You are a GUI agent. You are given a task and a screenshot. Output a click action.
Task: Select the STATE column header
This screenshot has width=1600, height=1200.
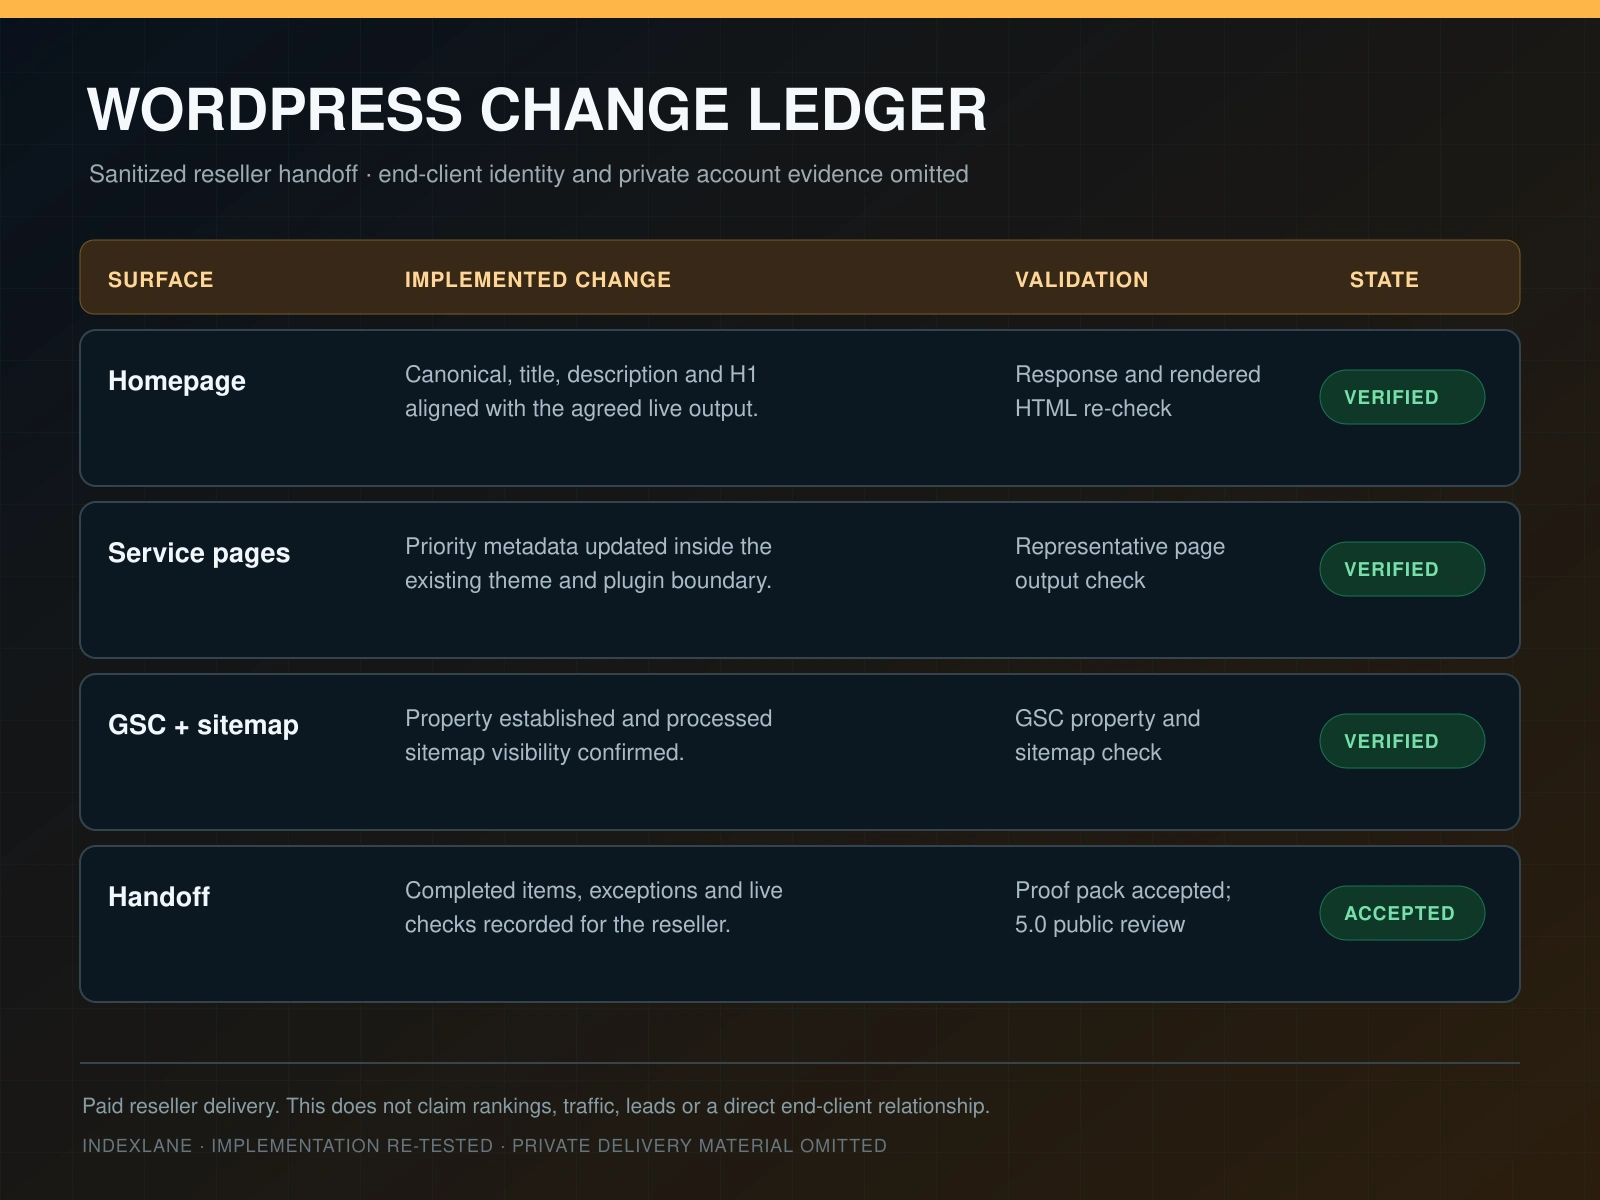click(1384, 280)
